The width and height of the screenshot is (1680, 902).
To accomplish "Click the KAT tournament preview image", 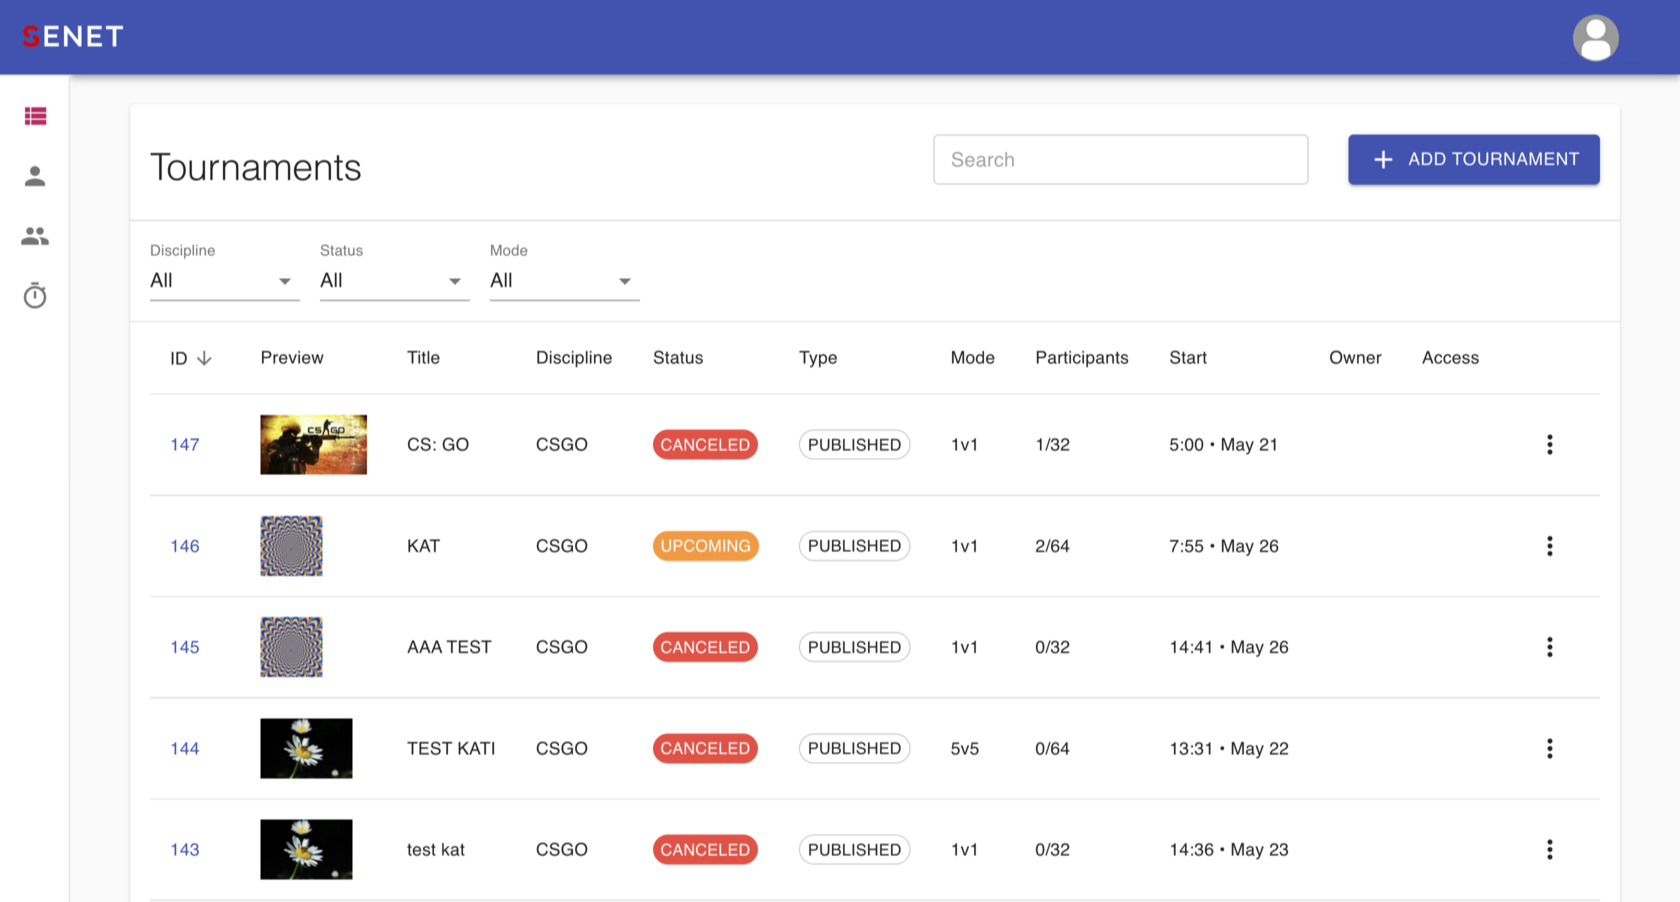I will 291,546.
